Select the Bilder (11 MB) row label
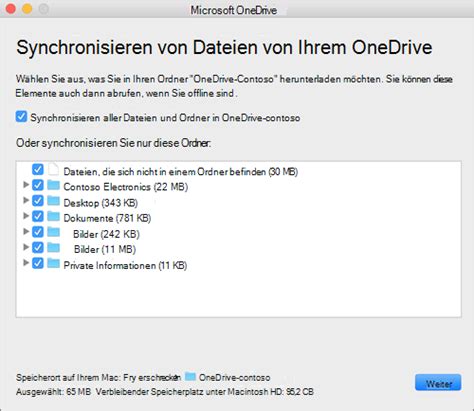 pyautogui.click(x=105, y=249)
